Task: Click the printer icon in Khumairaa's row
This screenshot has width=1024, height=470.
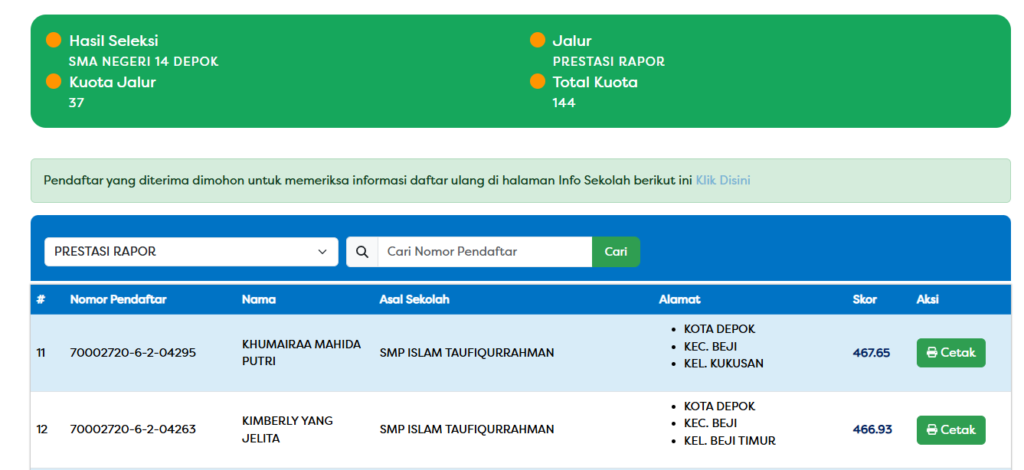Action: coord(932,353)
